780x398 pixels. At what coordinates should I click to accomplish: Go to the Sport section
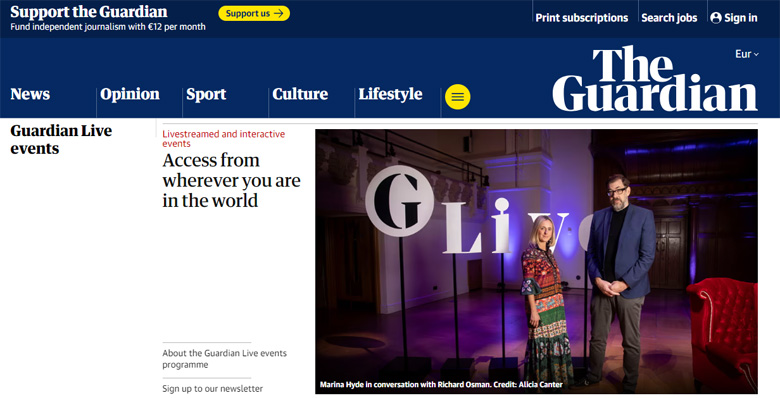pyautogui.click(x=206, y=94)
